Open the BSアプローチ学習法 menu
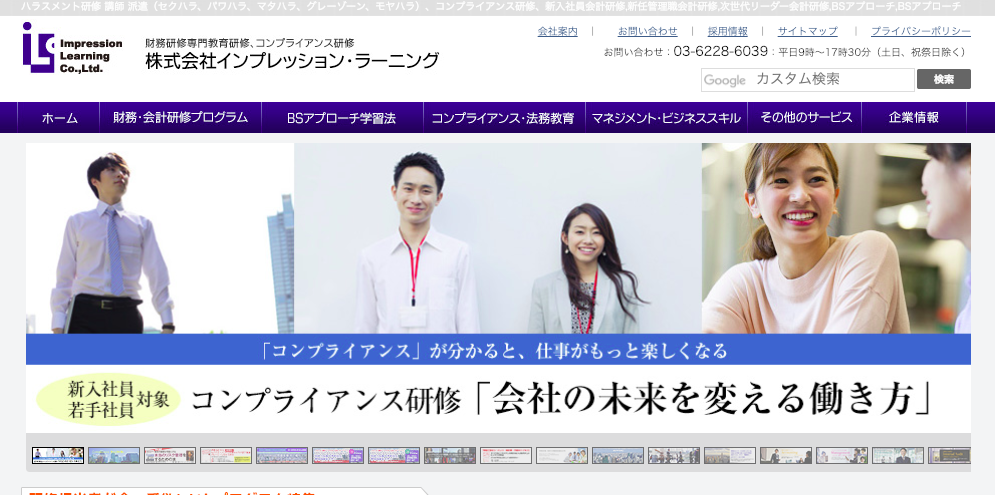Viewport: 995px width, 495px height. pos(341,117)
